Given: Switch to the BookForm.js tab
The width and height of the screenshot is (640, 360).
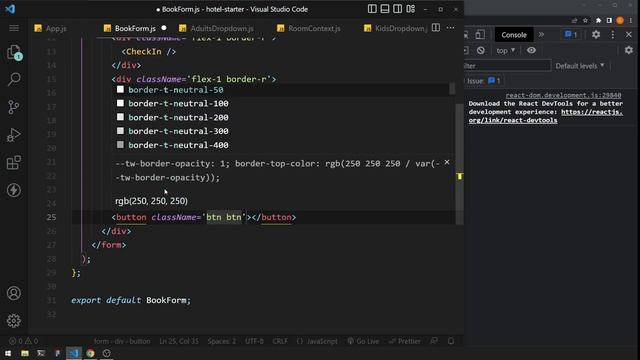Looking at the screenshot, I should (x=135, y=28).
